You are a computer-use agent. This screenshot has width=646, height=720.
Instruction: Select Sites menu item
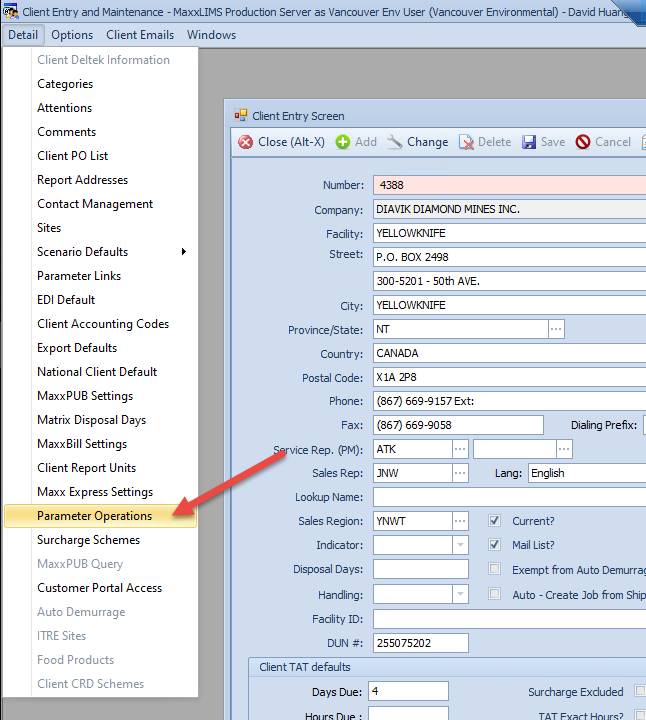click(x=101, y=228)
